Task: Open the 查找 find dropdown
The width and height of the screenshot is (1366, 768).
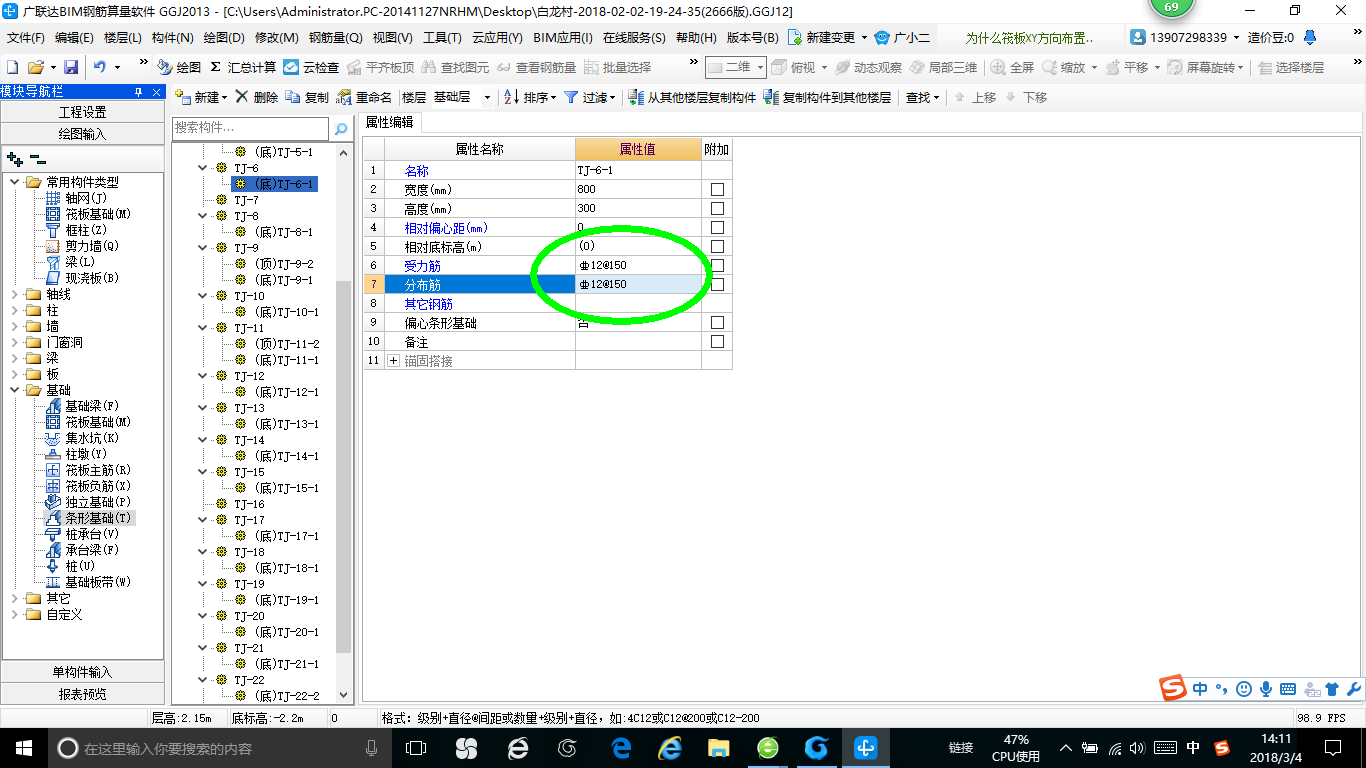Action: coord(923,97)
